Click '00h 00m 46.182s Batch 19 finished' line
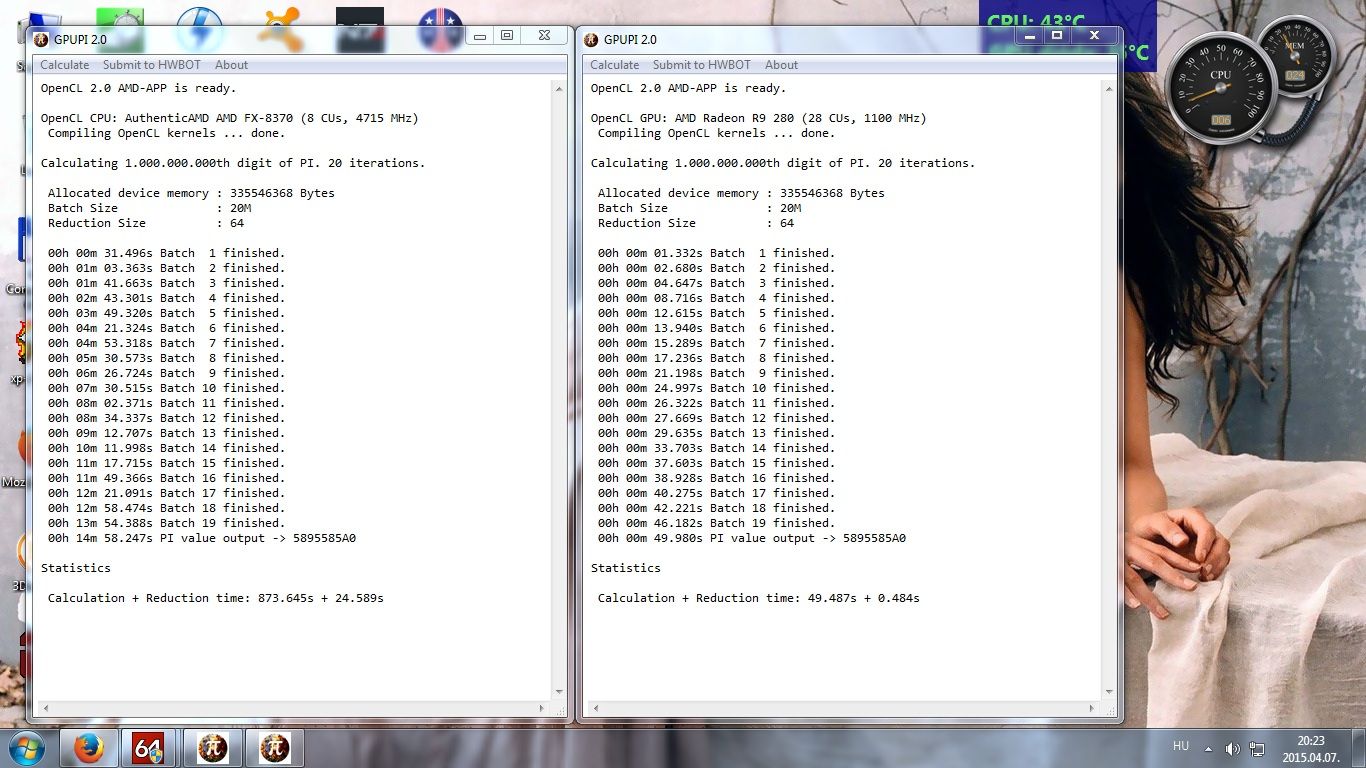This screenshot has height=768, width=1366. point(716,523)
